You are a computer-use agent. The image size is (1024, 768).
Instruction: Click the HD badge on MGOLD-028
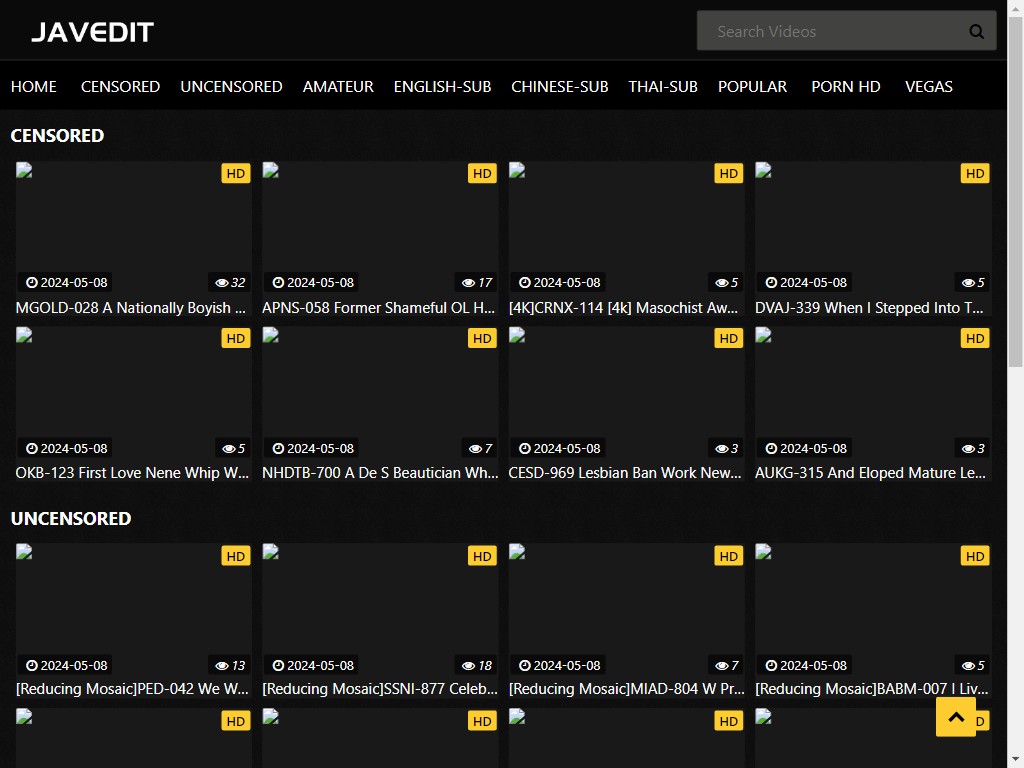click(235, 173)
